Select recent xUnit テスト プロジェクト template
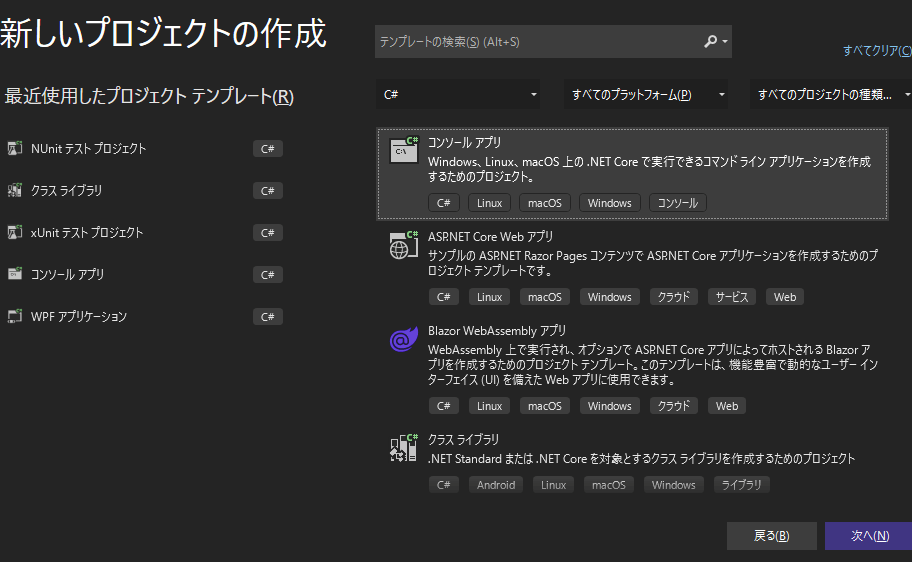The width and height of the screenshot is (912, 562). click(87, 232)
